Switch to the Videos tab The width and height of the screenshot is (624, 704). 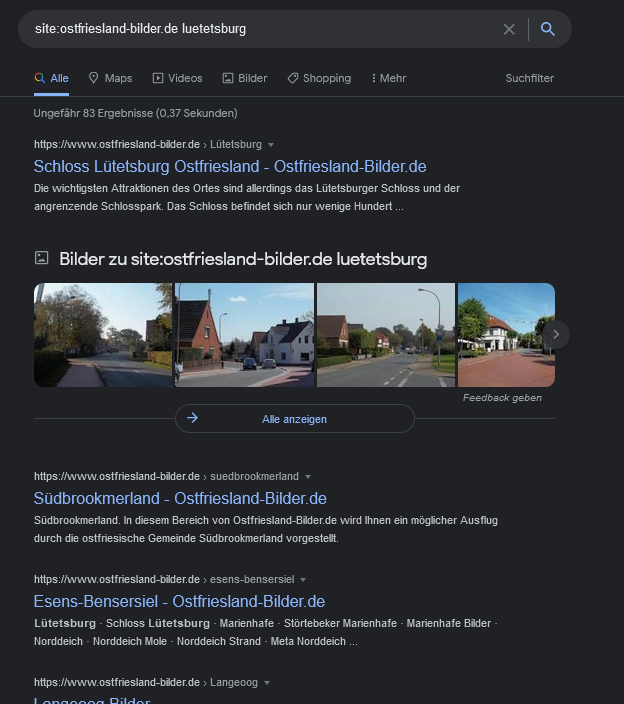tap(177, 78)
